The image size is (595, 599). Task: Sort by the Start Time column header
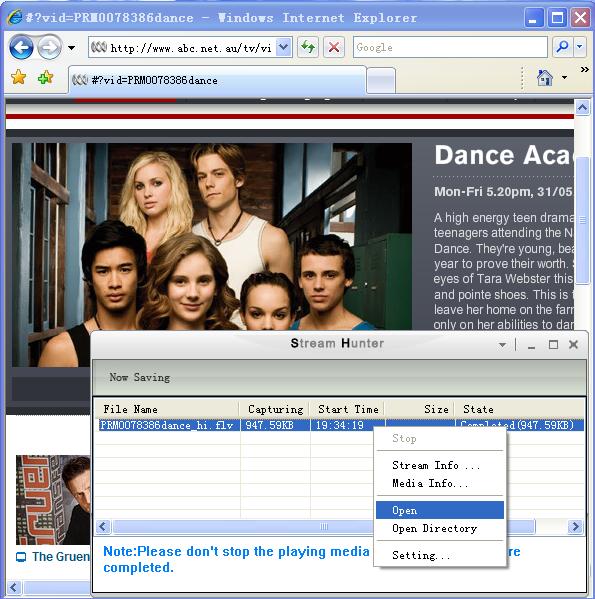click(347, 409)
